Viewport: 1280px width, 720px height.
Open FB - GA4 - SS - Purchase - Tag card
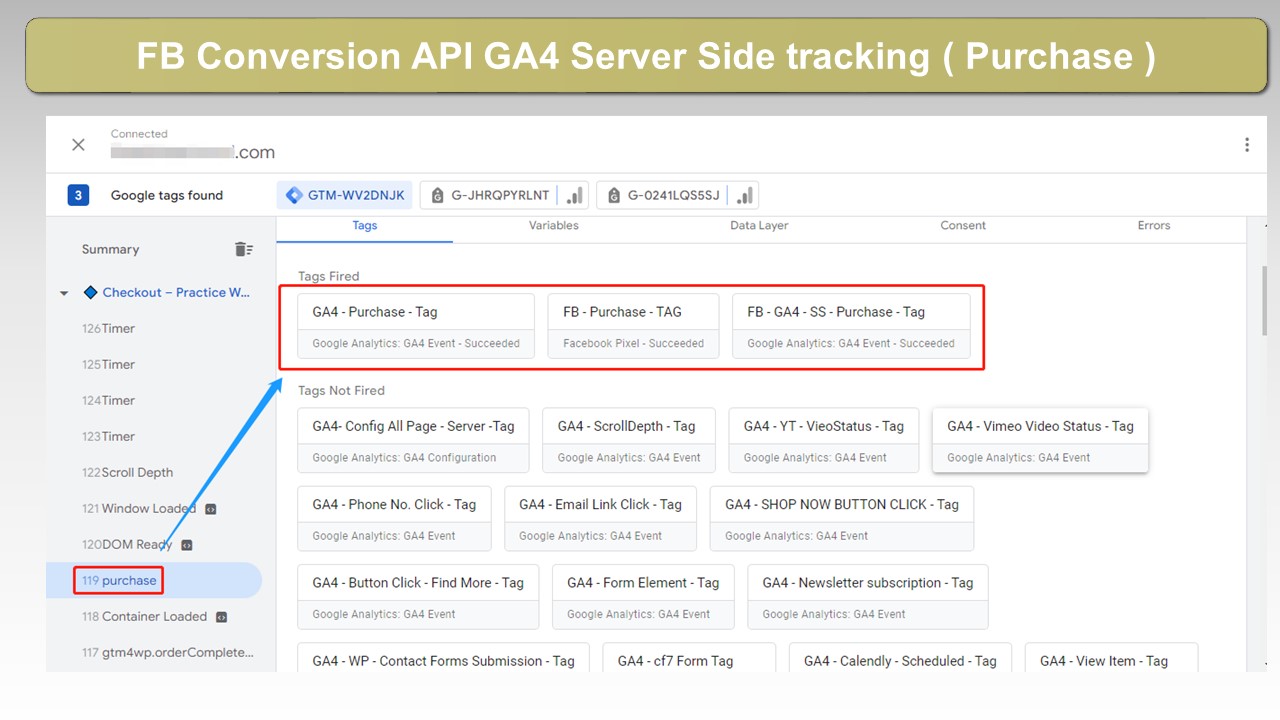[851, 326]
